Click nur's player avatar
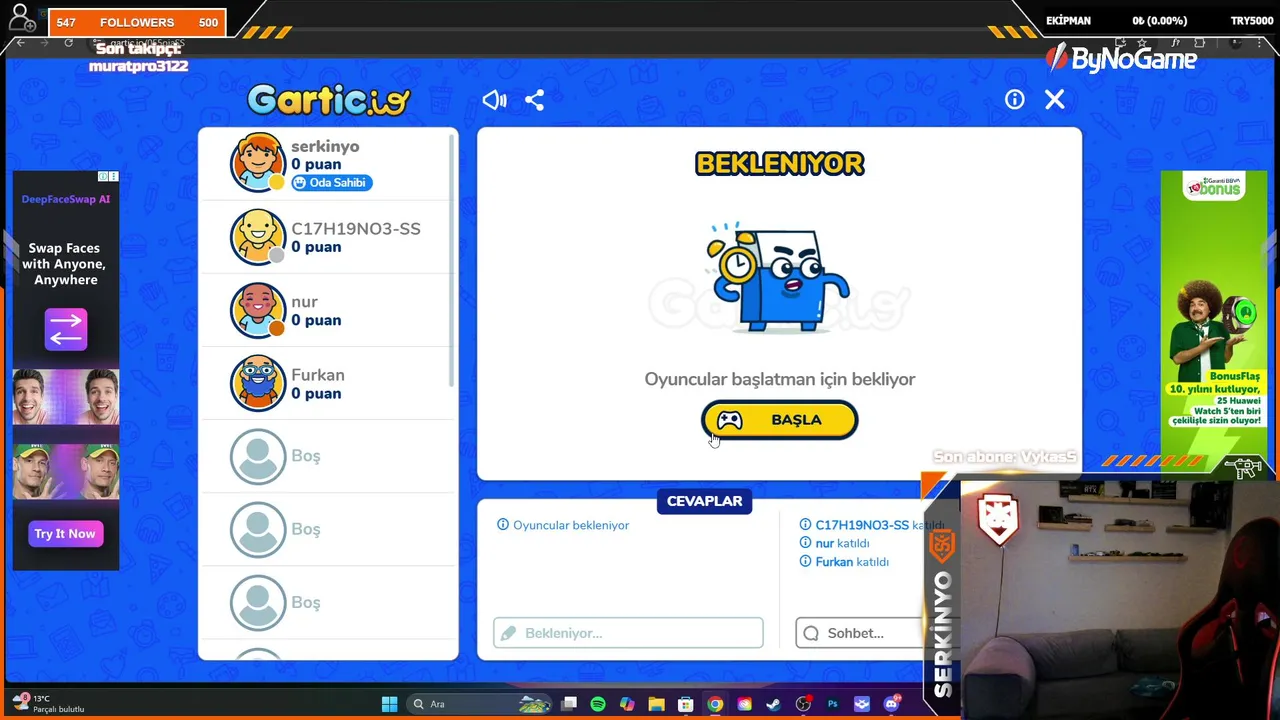Screen dimensions: 1280x720 258,310
